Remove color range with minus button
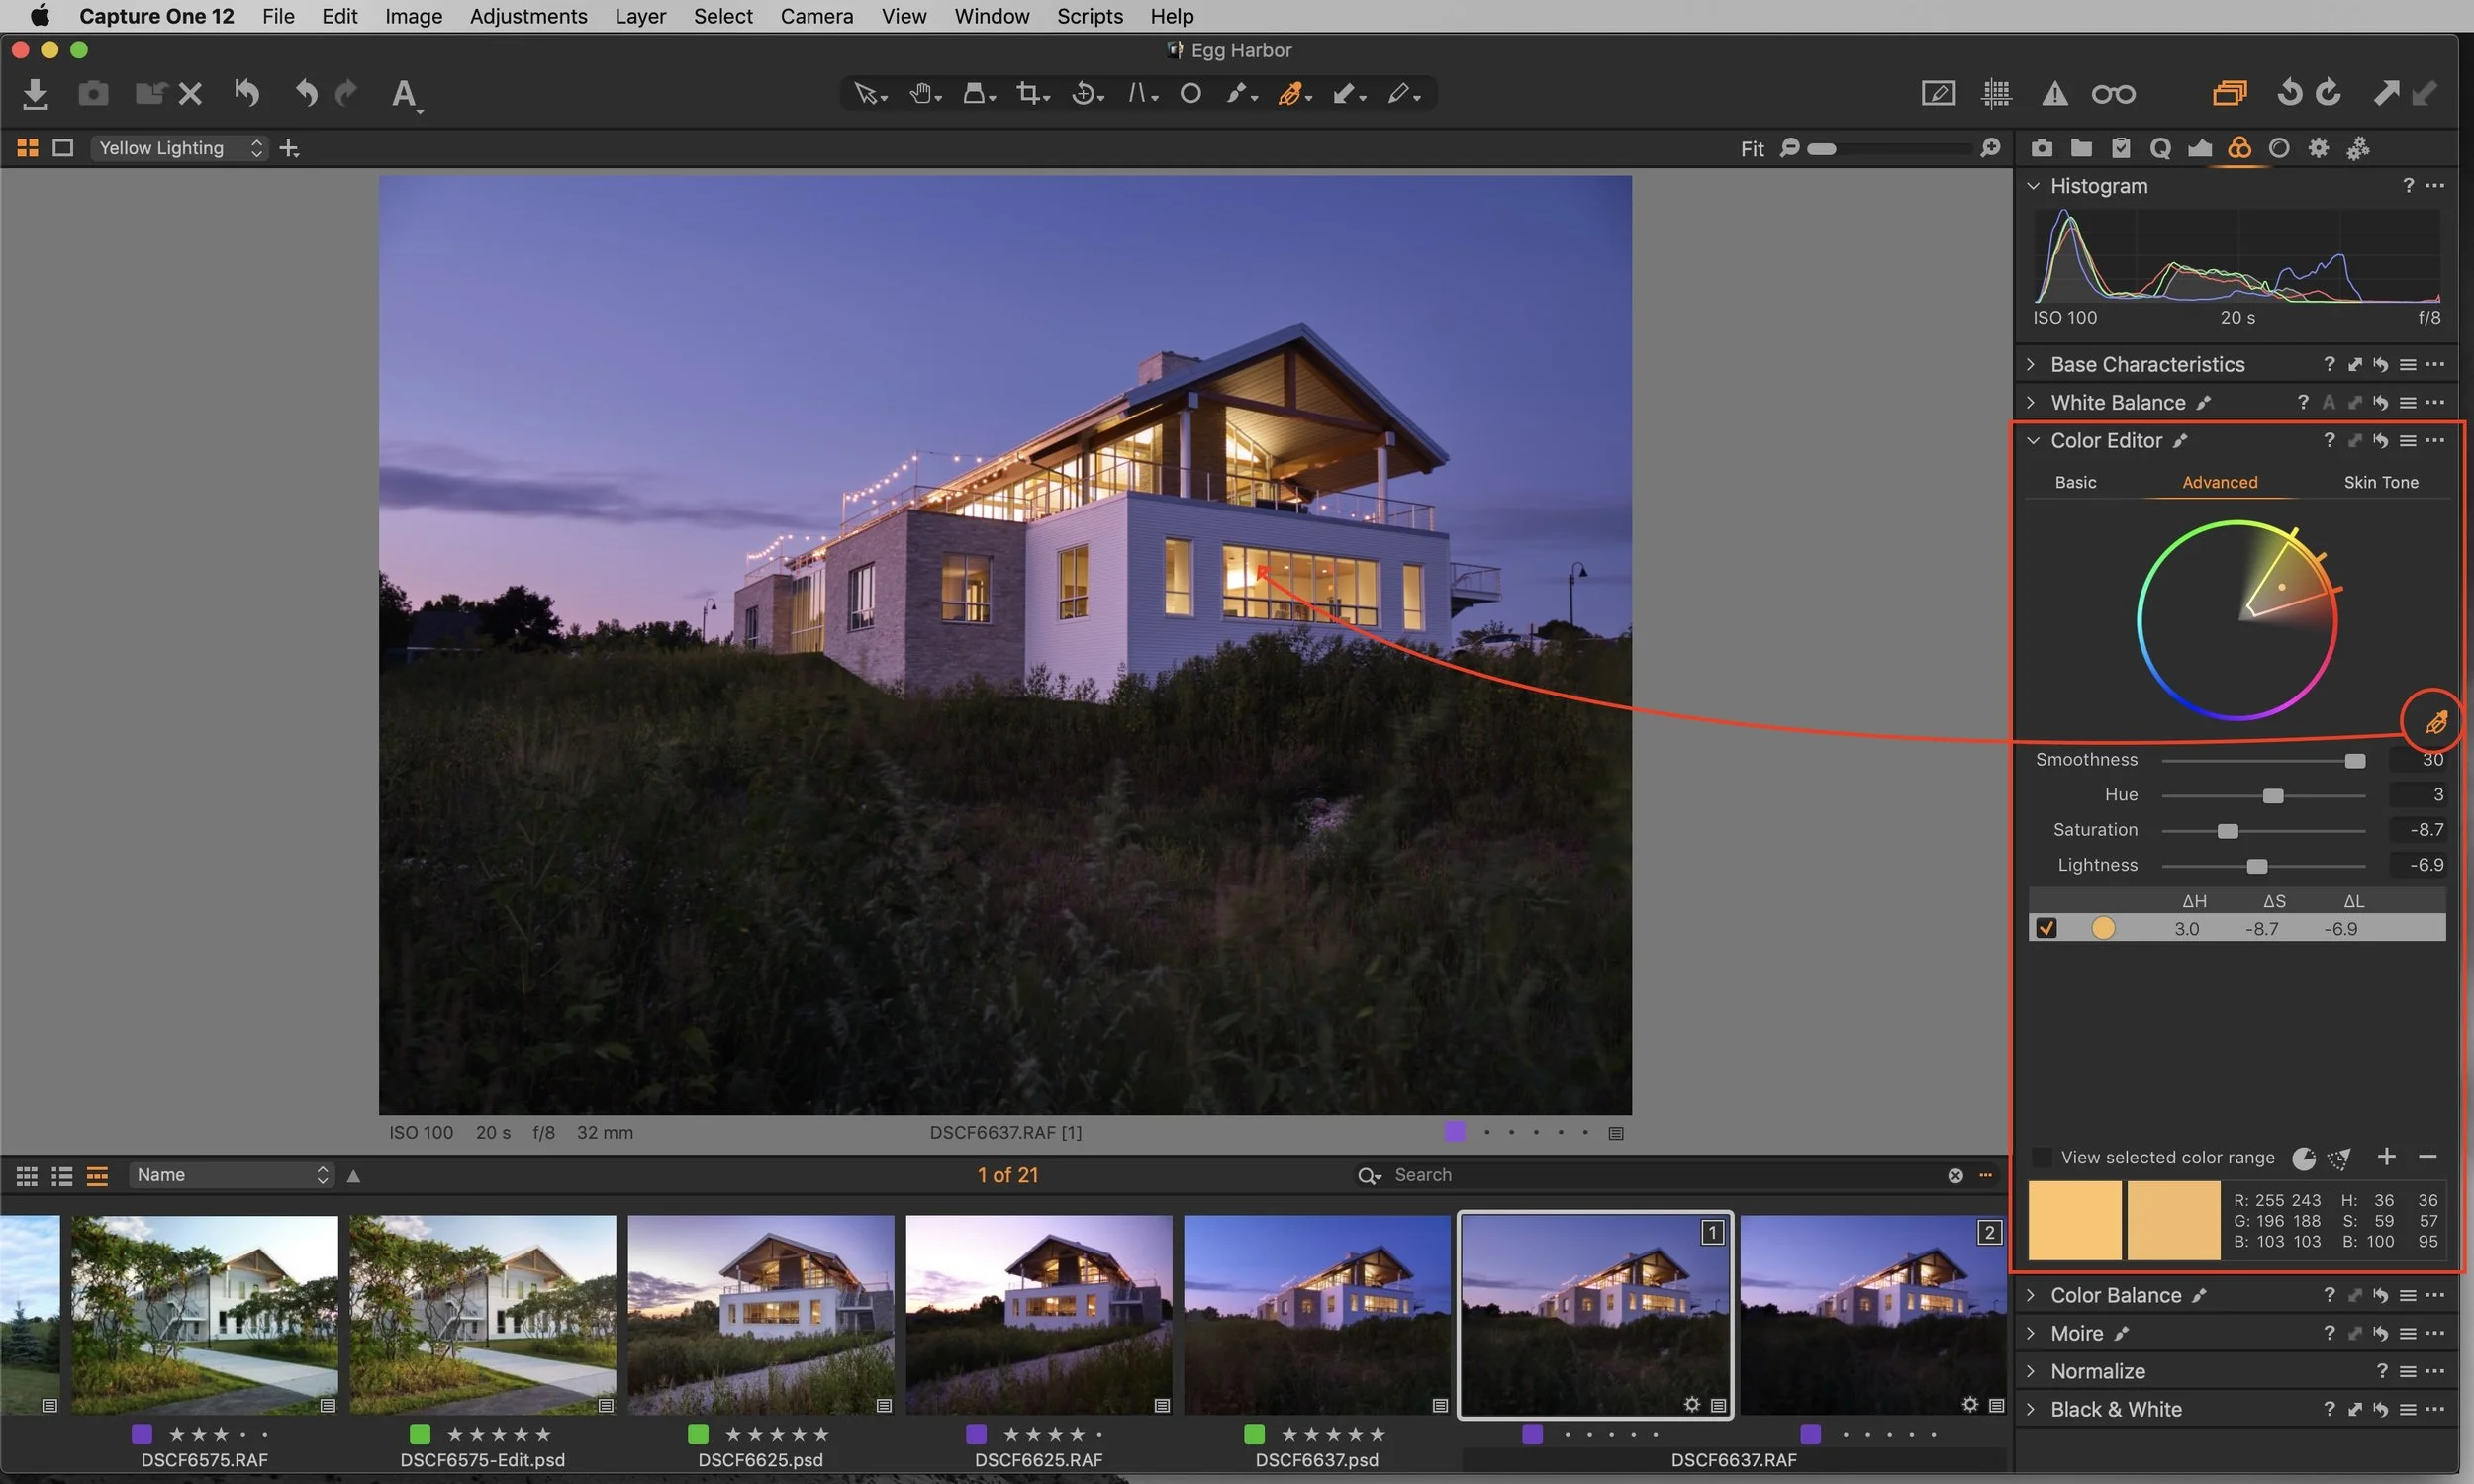The height and width of the screenshot is (1484, 2474). pyautogui.click(x=2427, y=1157)
